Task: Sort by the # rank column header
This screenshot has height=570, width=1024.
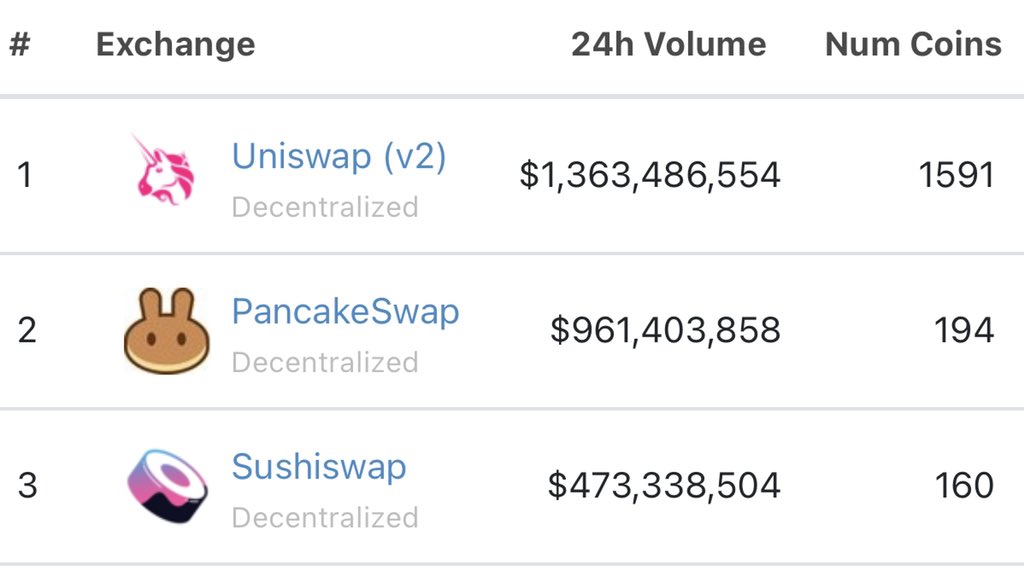Action: click(20, 44)
